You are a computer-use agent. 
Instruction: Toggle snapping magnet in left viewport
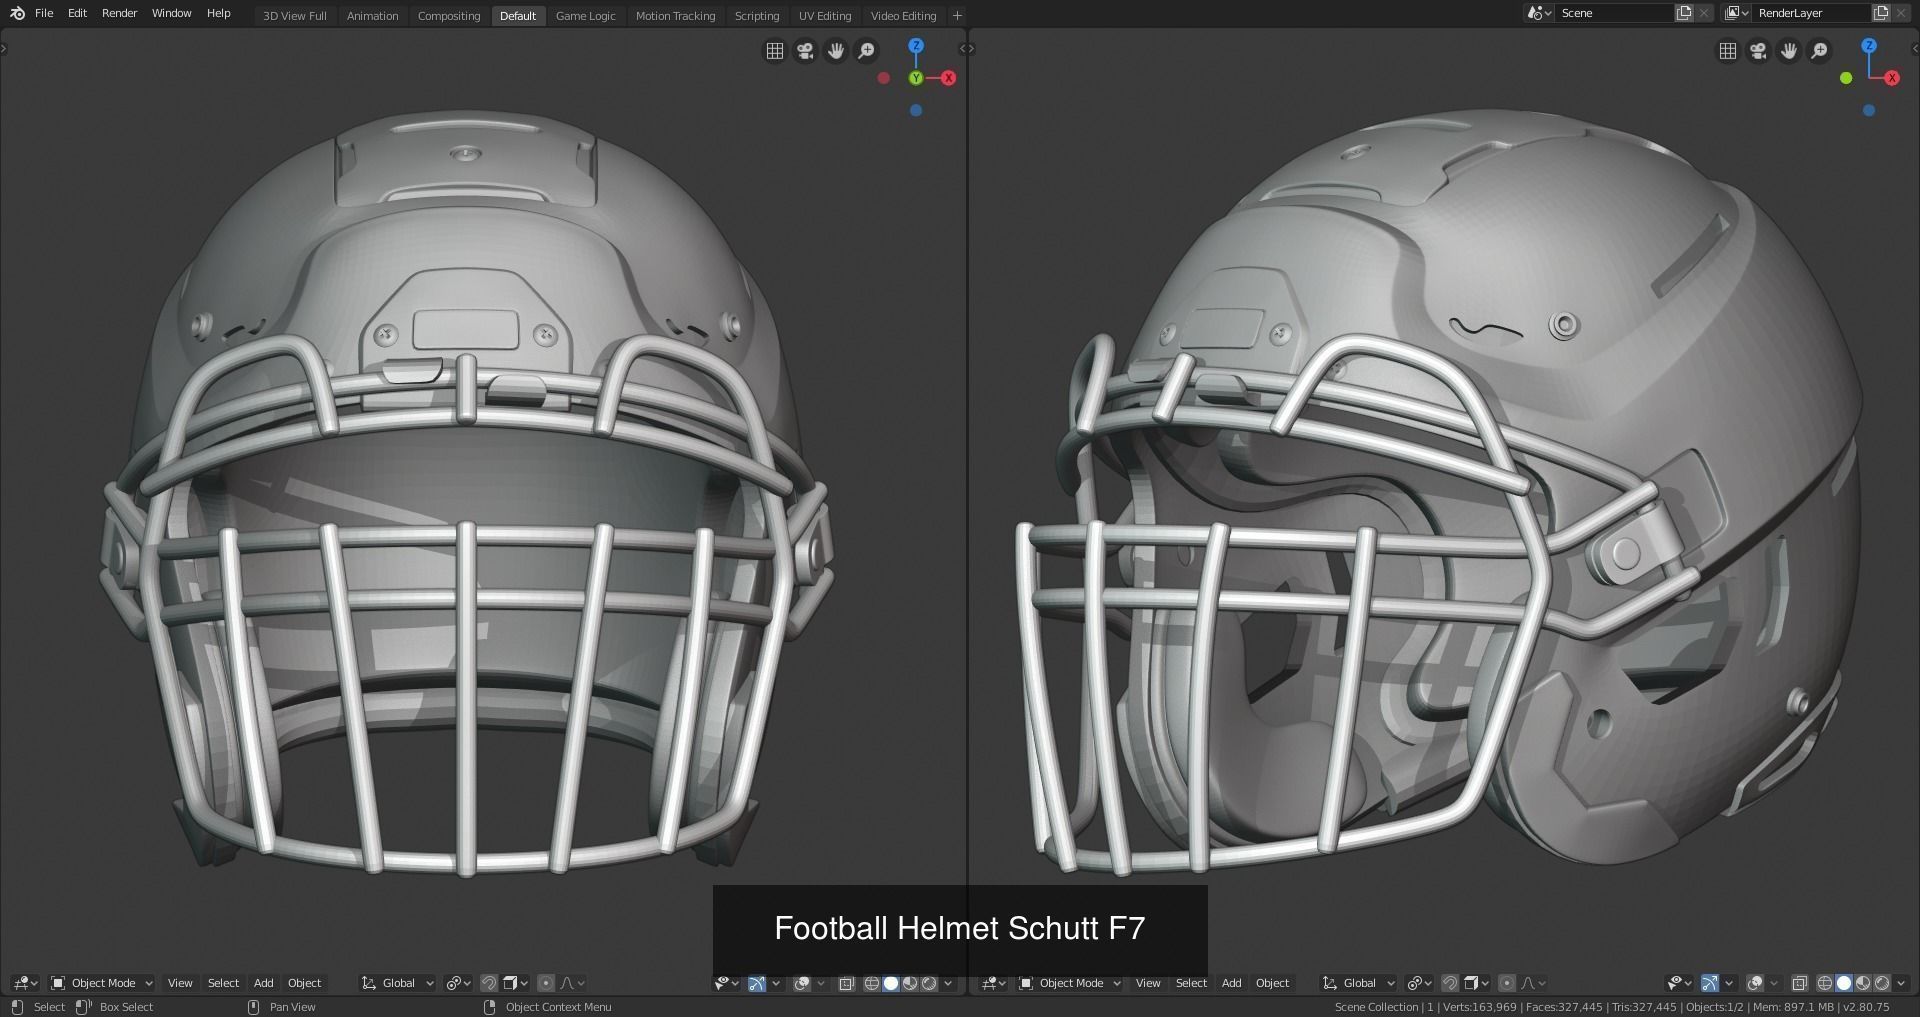point(489,983)
